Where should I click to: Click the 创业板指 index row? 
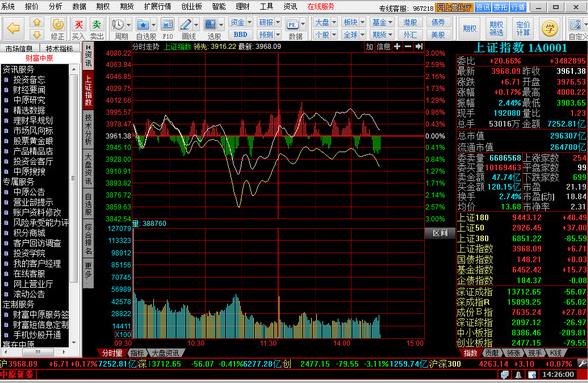522,343
